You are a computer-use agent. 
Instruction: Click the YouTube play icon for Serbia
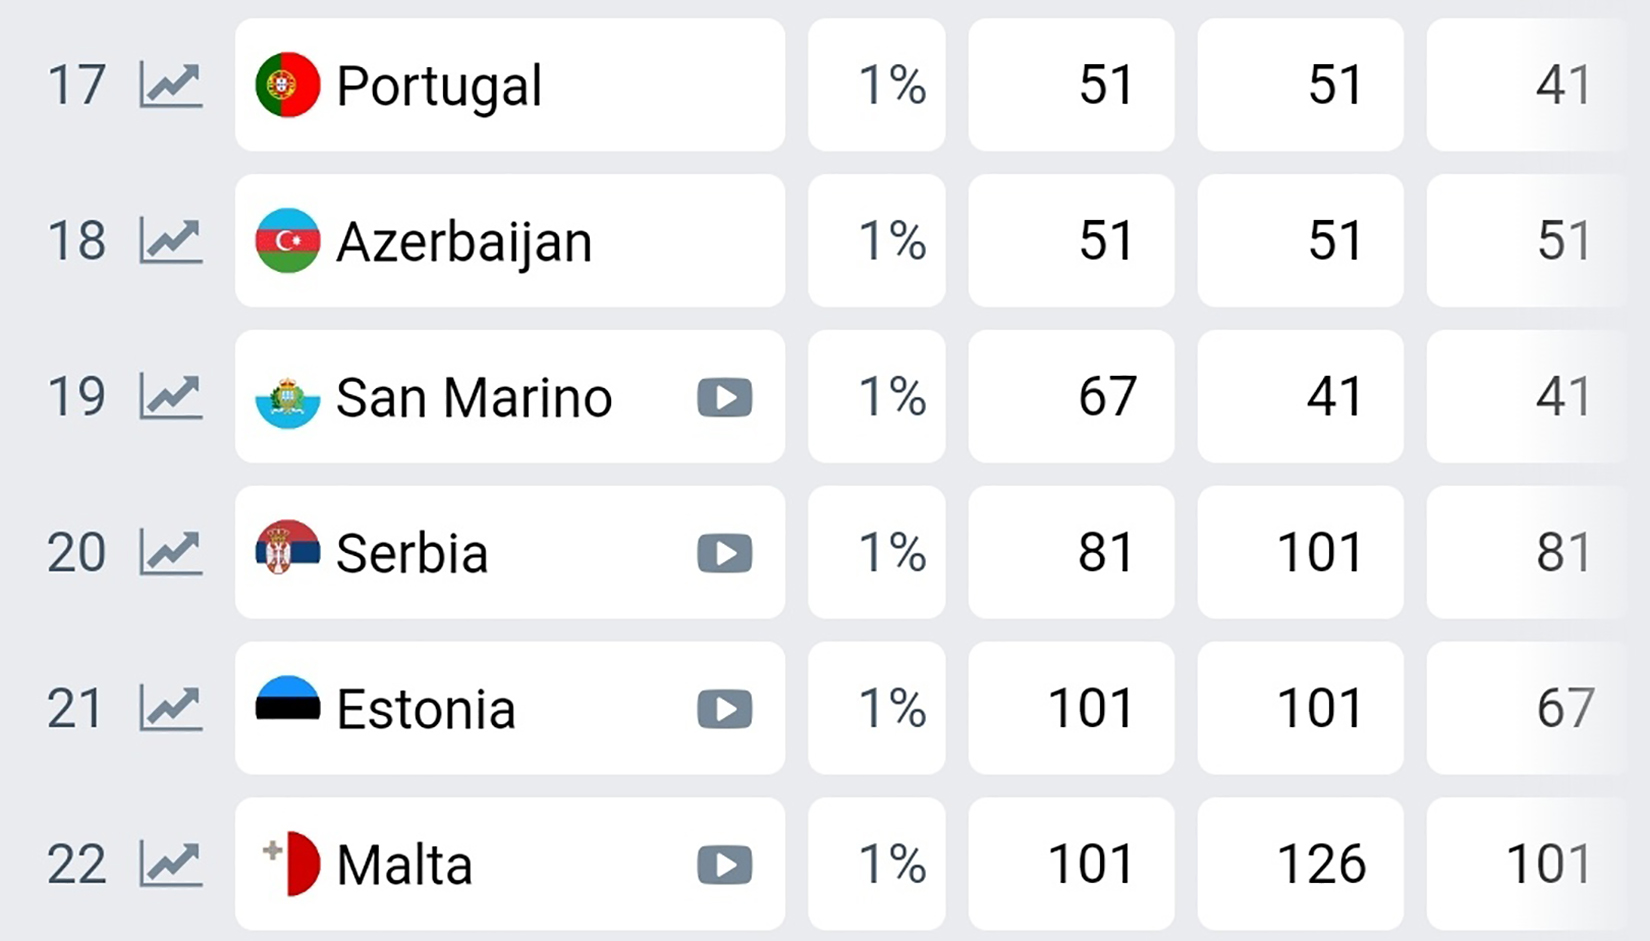tap(723, 552)
